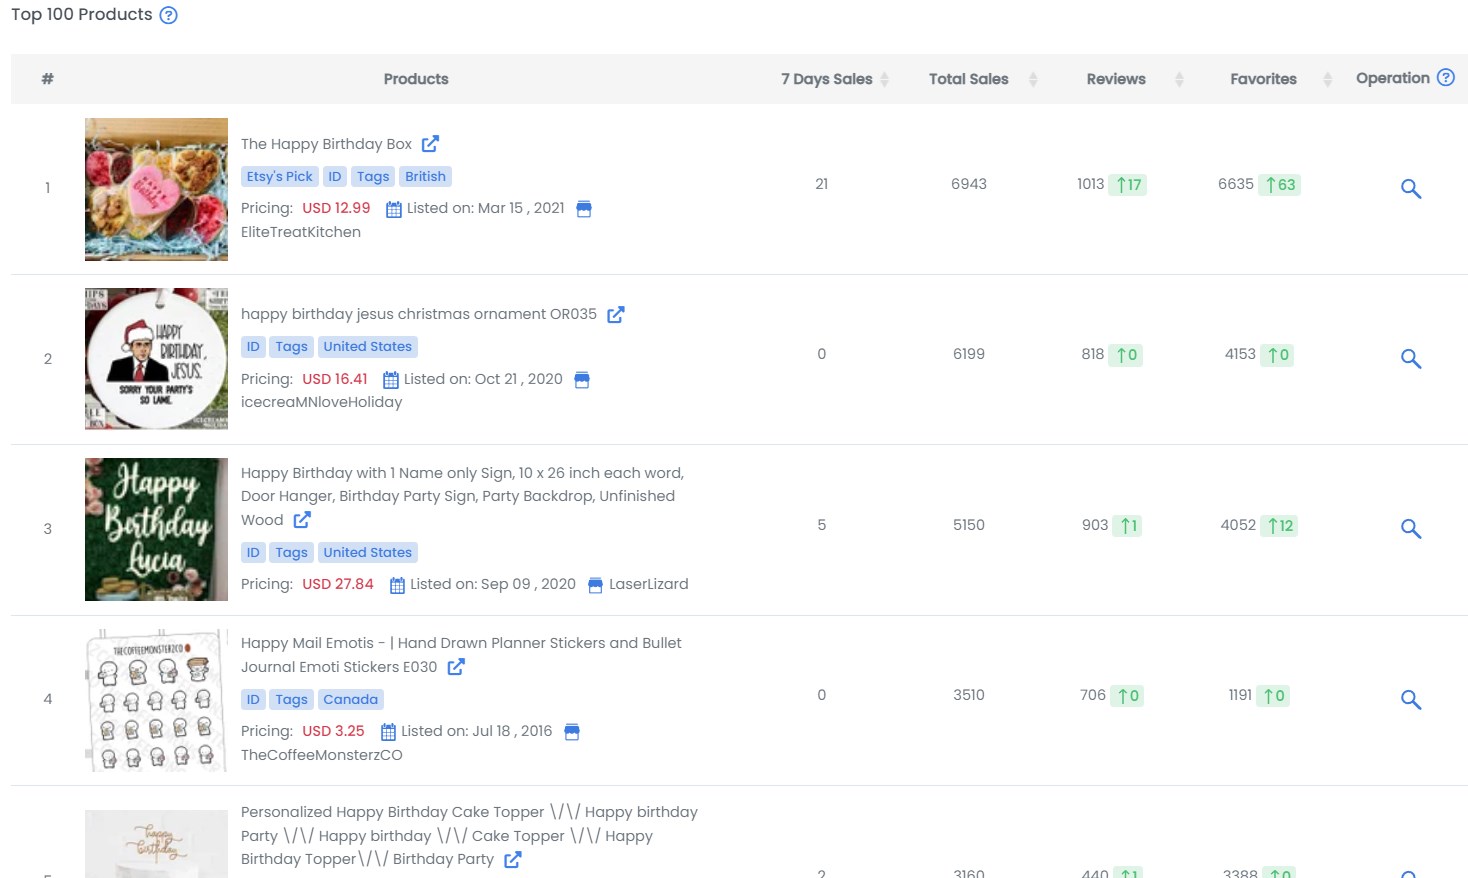Open the Happy Birthday Jesus ornament thumbnail
This screenshot has width=1468, height=878.
(x=156, y=359)
